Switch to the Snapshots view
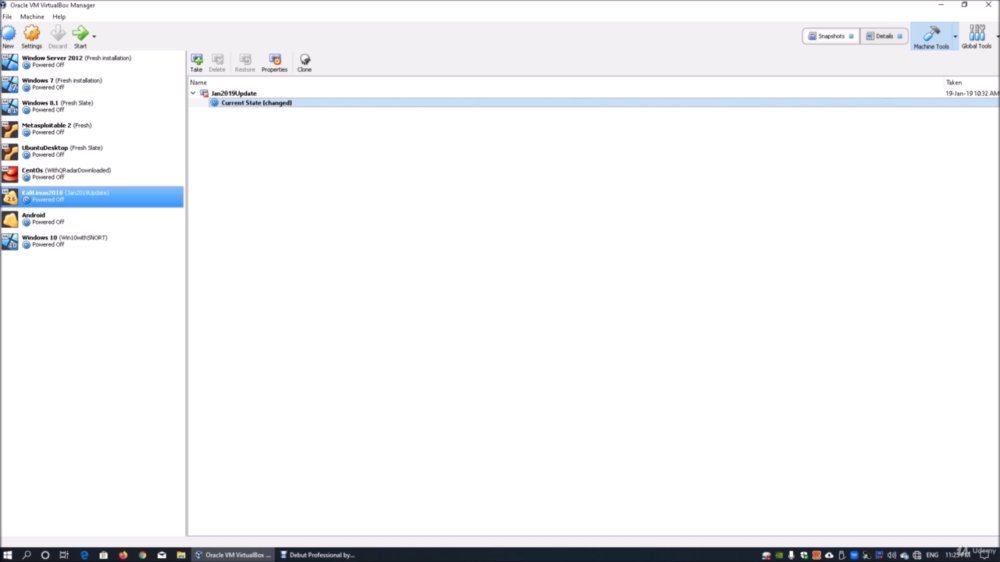1000x562 pixels. [830, 36]
